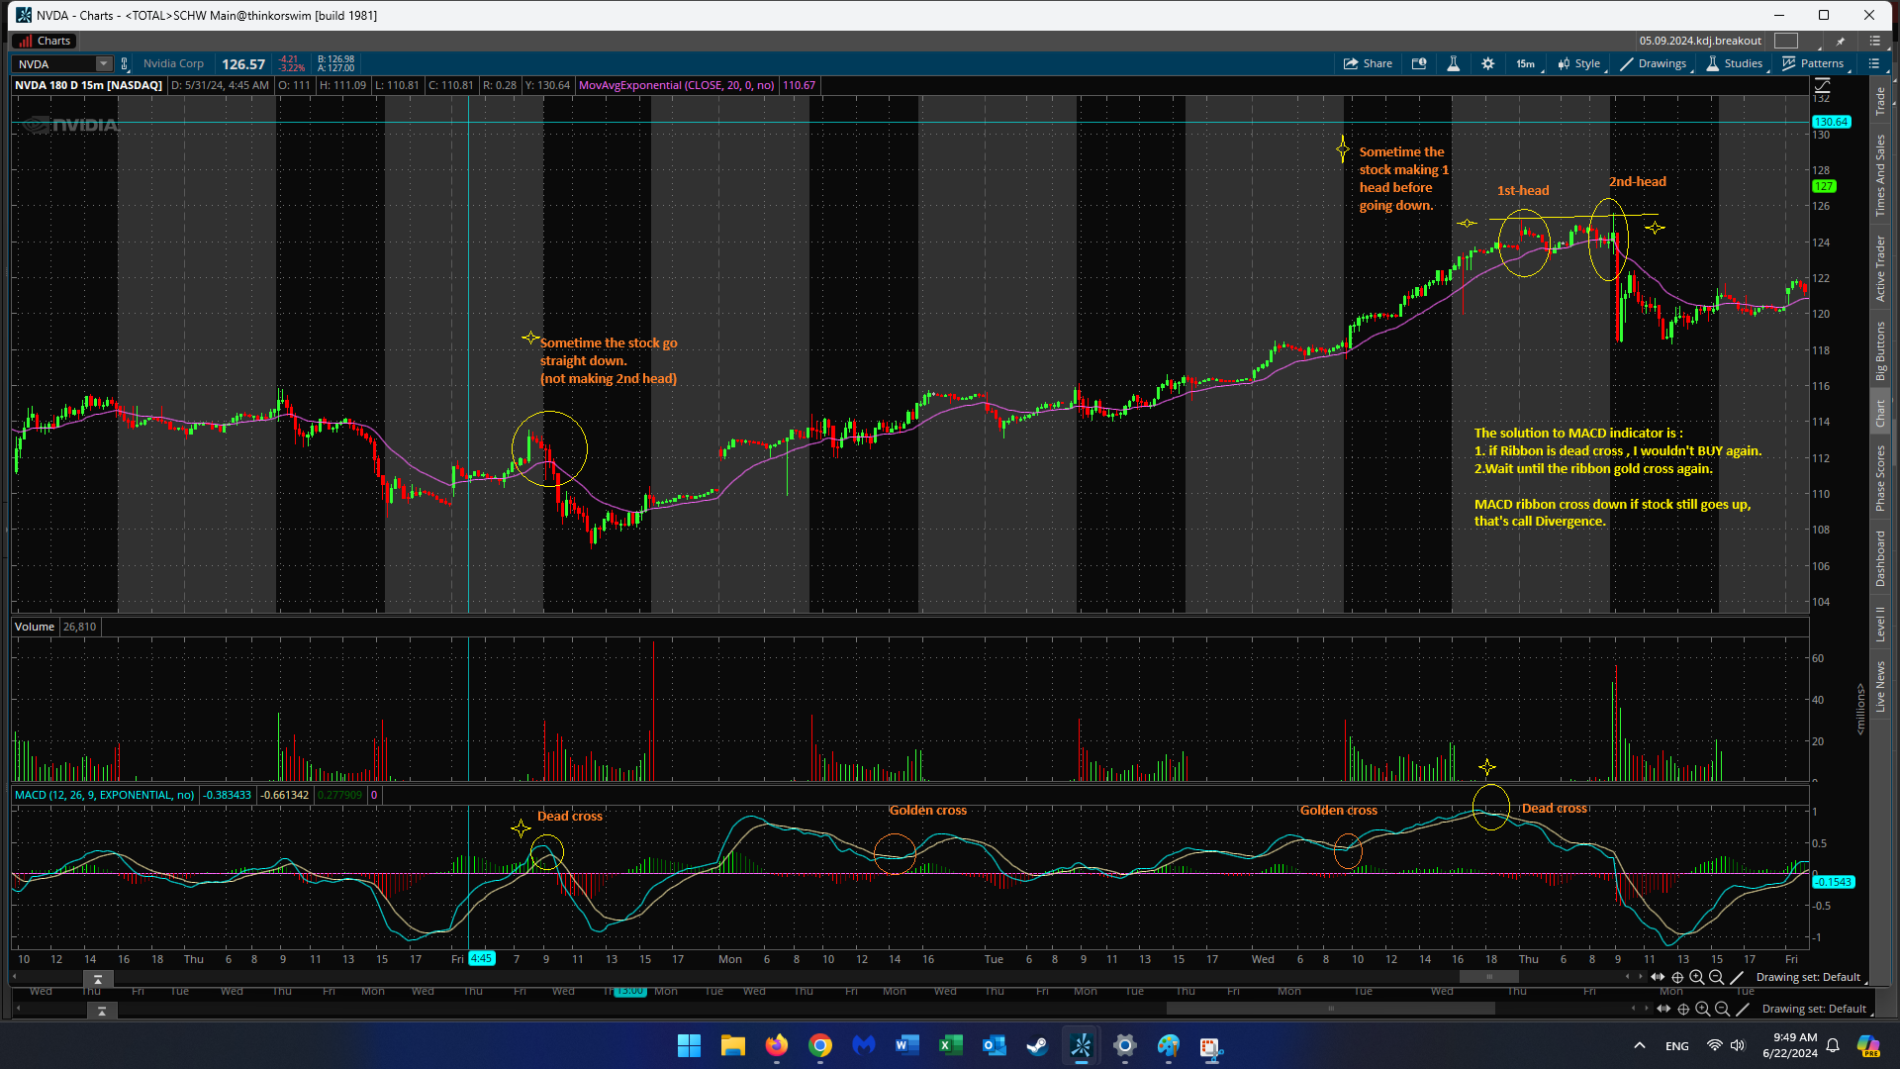Click the price axis scale icon above 132
The width and height of the screenshot is (1900, 1069).
[1822, 85]
